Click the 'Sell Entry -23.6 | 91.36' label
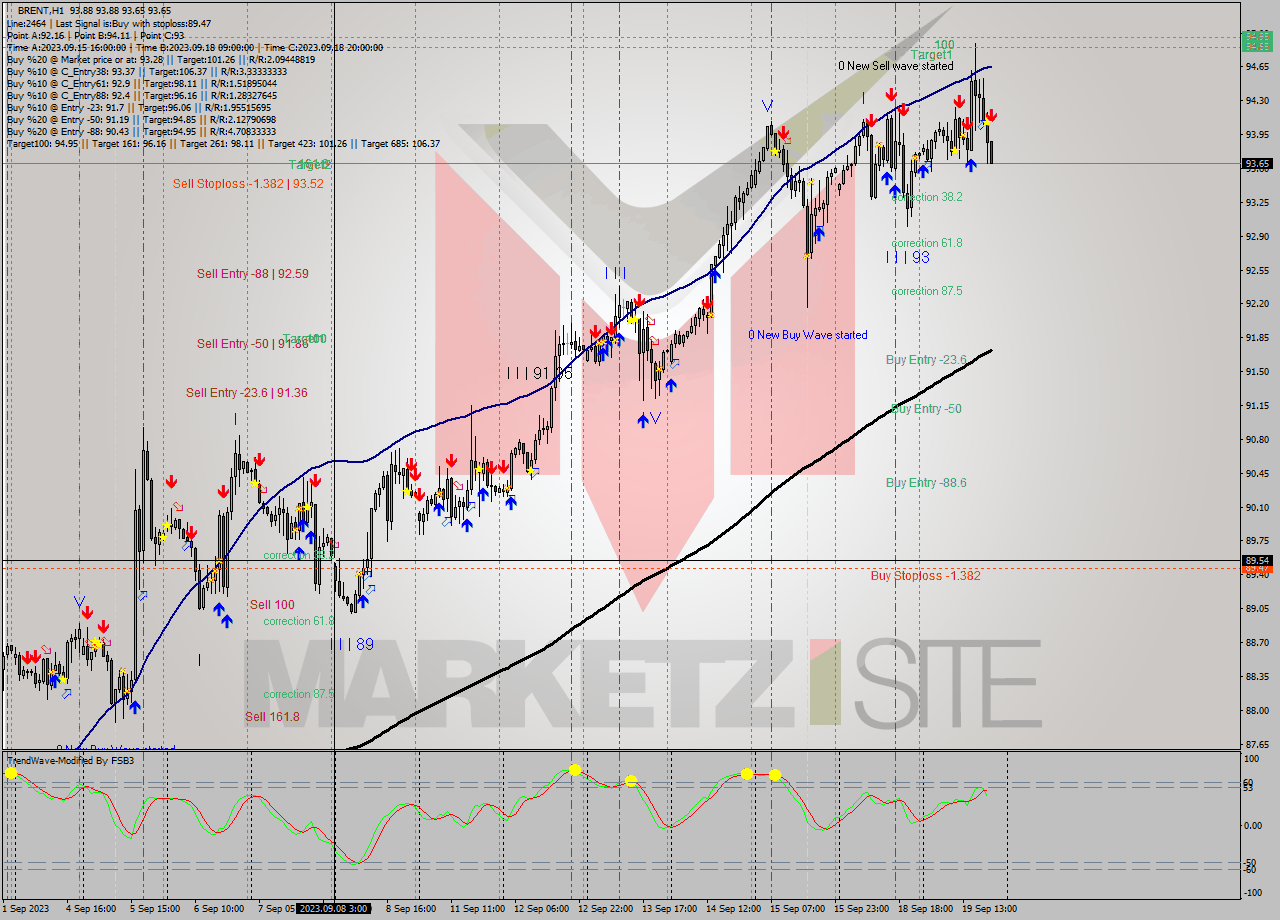The height and width of the screenshot is (920, 1280). (246, 392)
